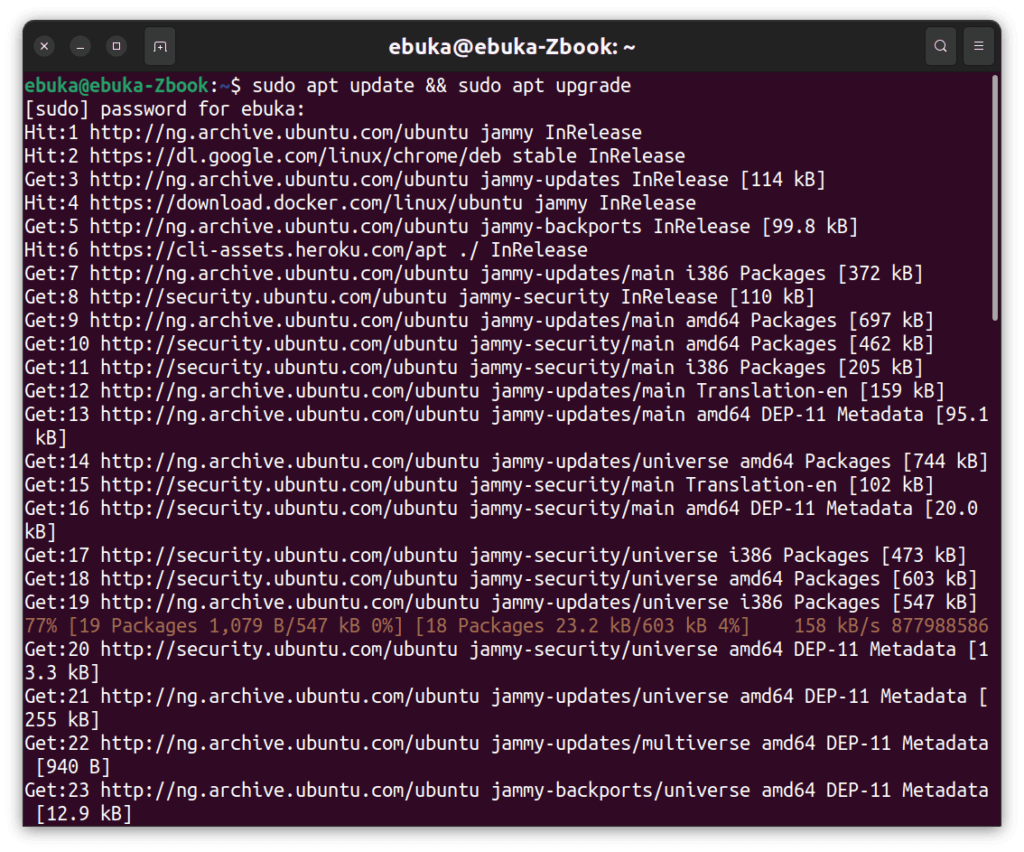The height and width of the screenshot is (852, 1024).
Task: Click the 'Get:17' line with [473 kB]
Action: (x=495, y=556)
